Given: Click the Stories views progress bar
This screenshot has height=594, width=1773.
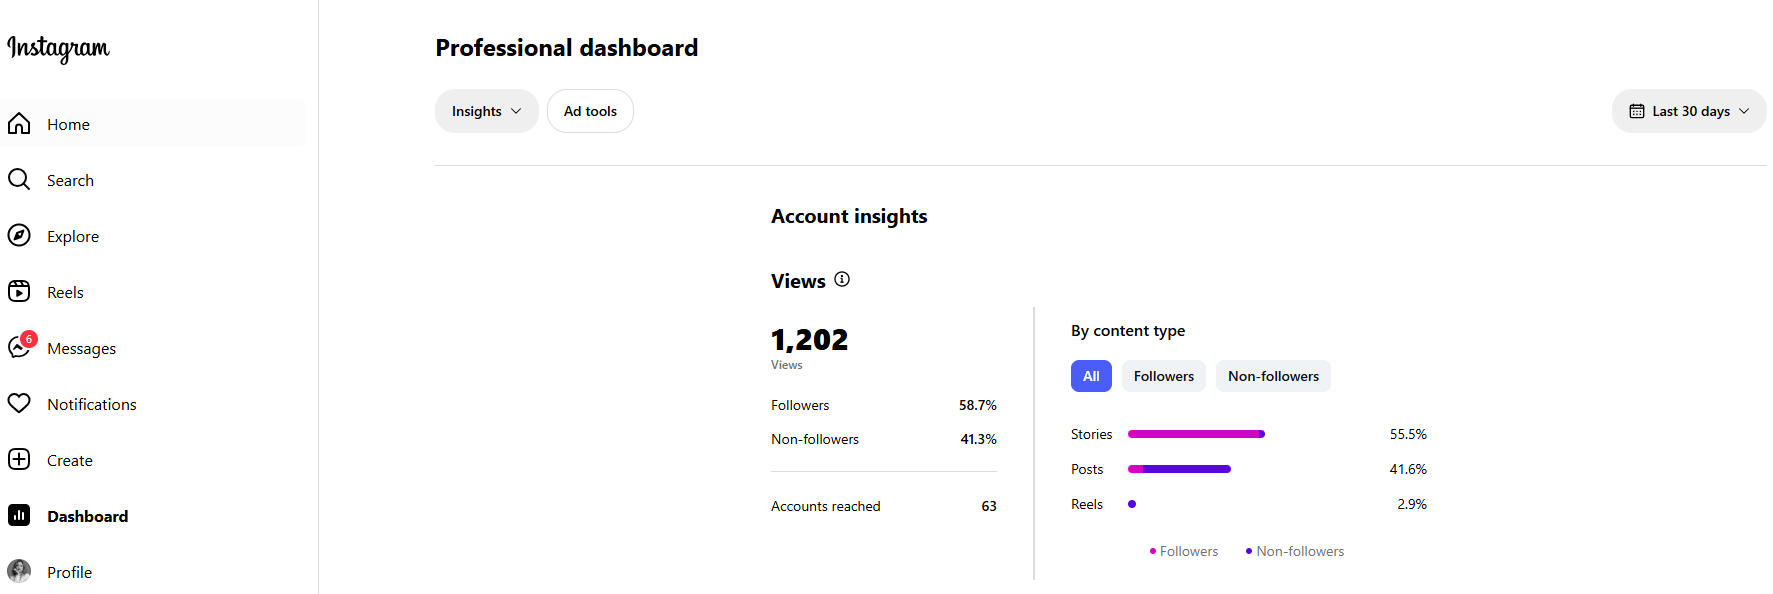Looking at the screenshot, I should (x=1196, y=434).
